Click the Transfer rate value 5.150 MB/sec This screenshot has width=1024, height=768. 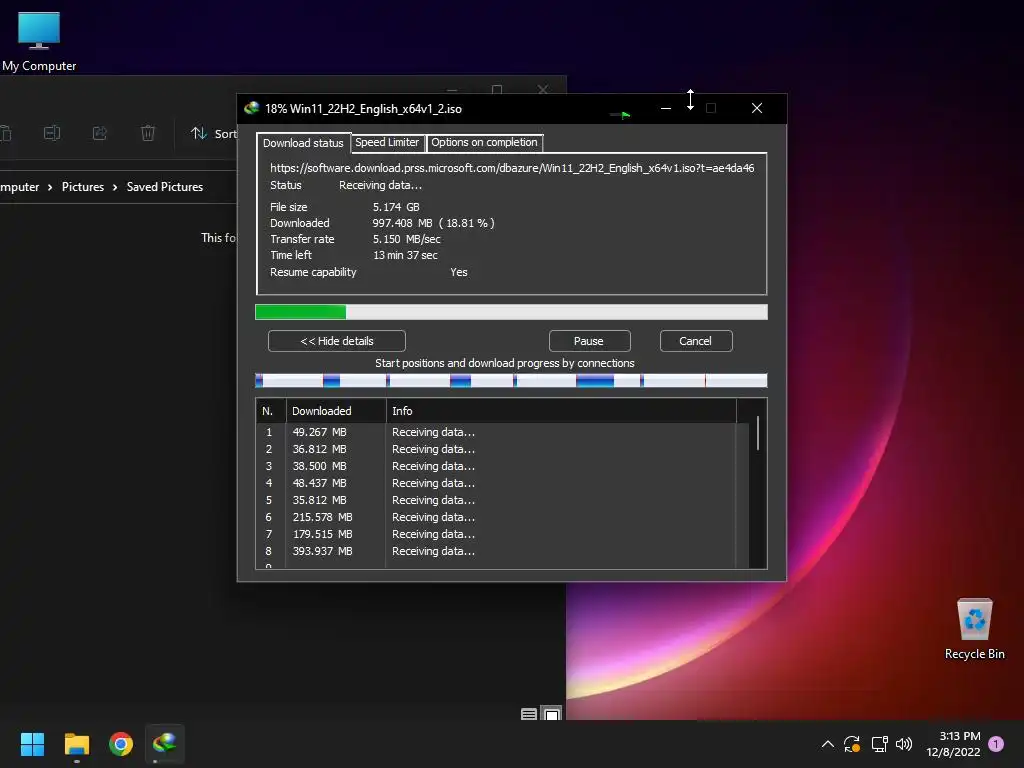click(406, 239)
